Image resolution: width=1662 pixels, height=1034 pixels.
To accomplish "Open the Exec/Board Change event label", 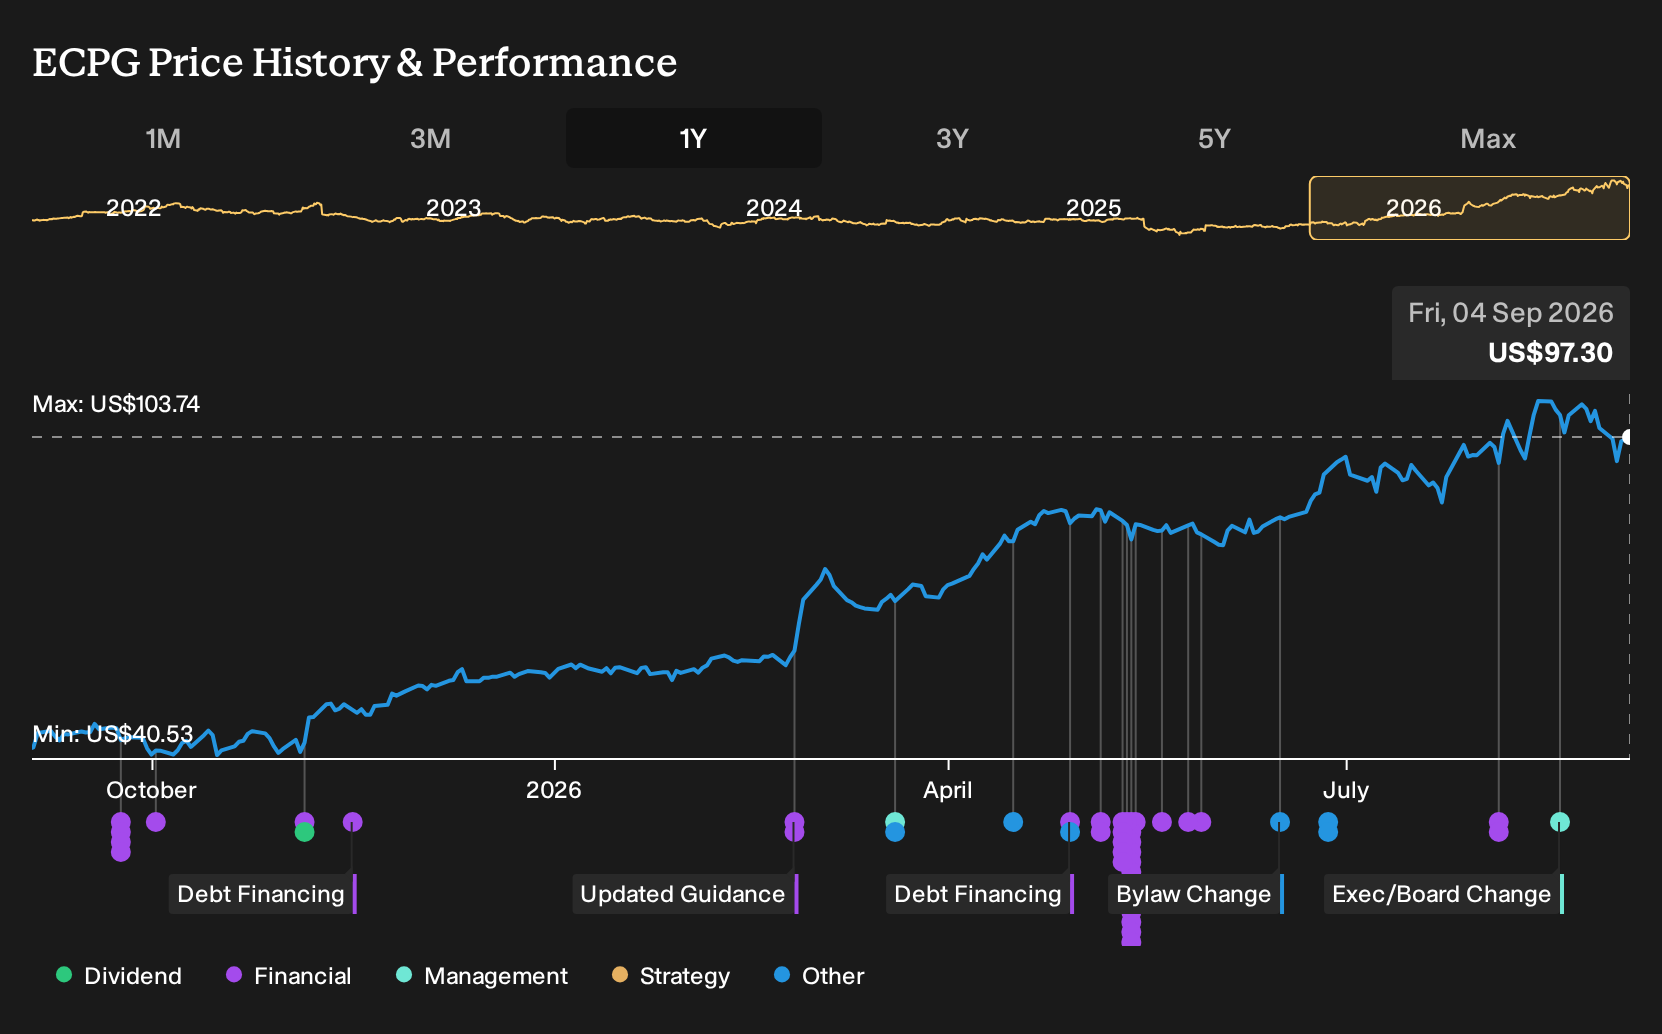I will 1444,894.
